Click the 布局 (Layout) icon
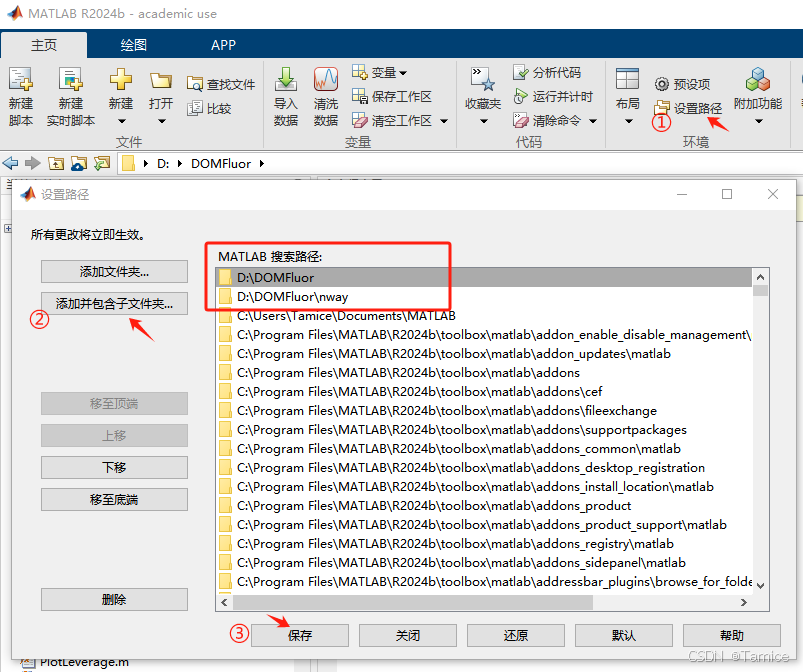 click(627, 80)
